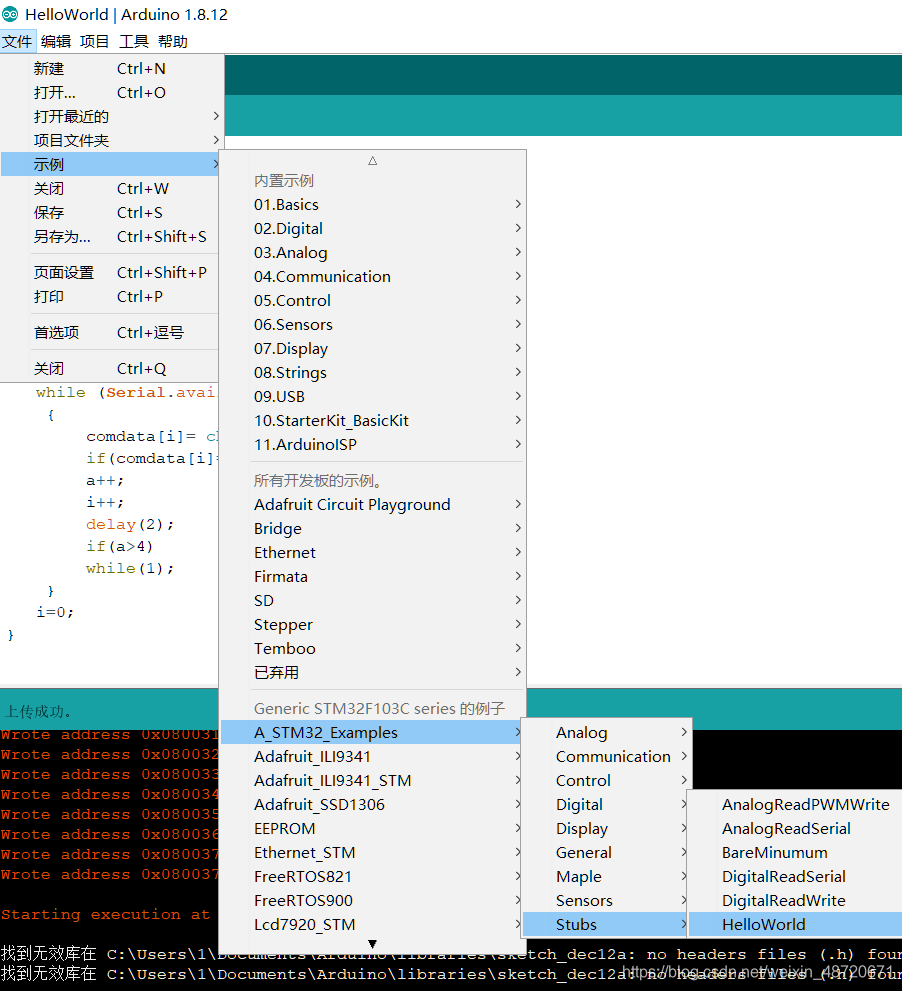Open the Lcd7920_STM submenu
902x991 pixels.
click(372, 925)
